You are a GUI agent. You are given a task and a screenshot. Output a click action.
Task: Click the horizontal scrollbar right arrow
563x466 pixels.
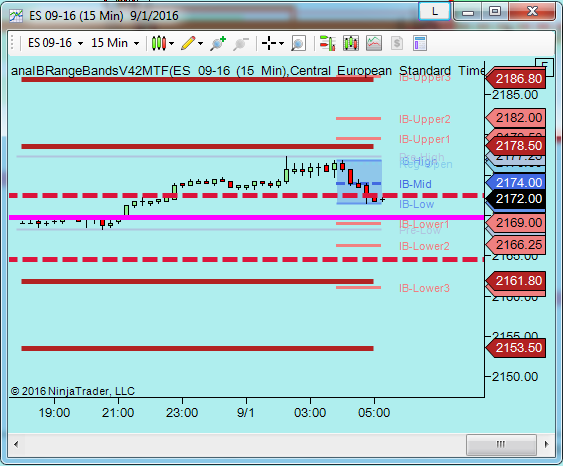(546, 444)
